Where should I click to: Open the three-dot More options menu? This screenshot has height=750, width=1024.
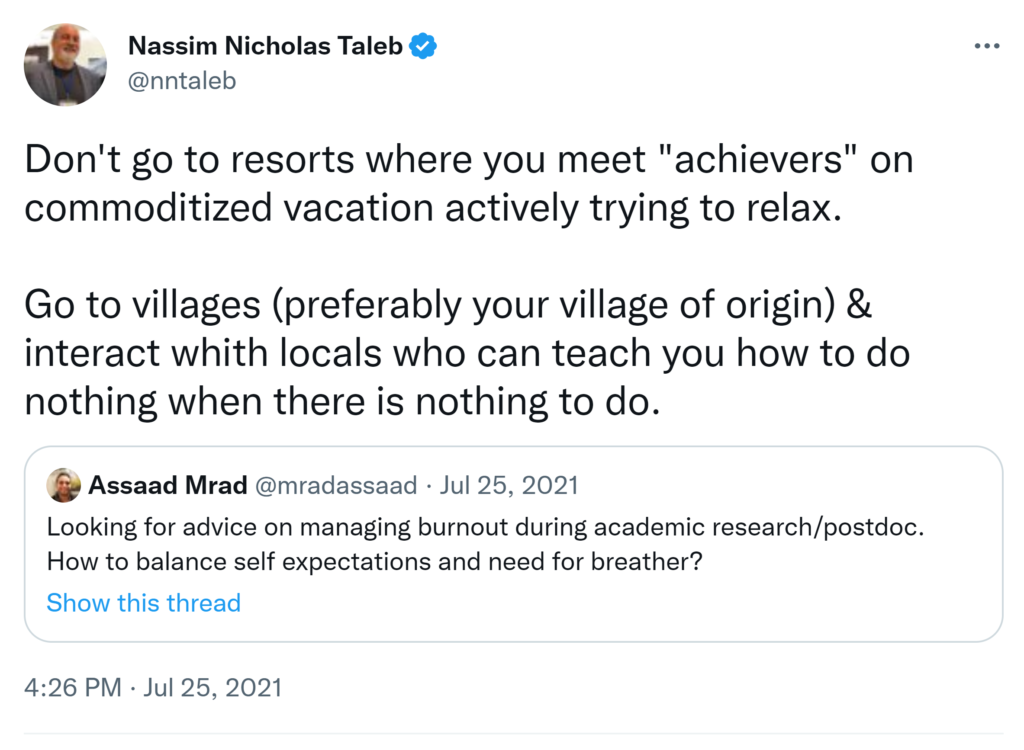[x=986, y=47]
